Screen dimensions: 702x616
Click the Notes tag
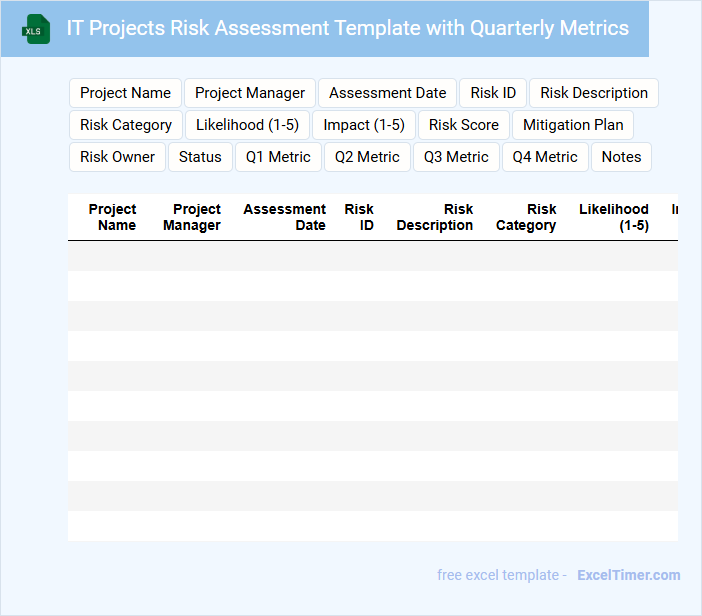[x=621, y=157]
